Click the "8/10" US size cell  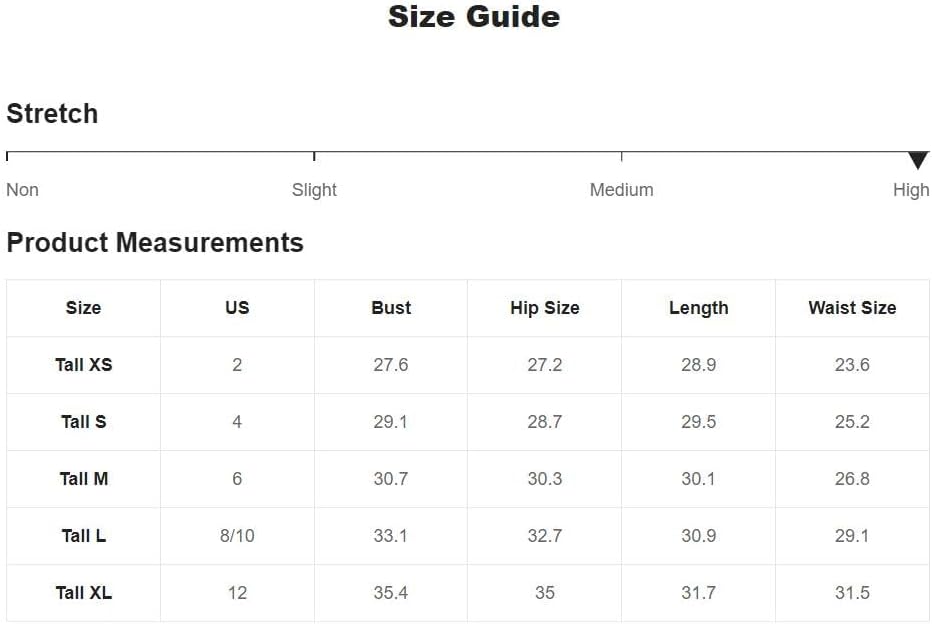pyautogui.click(x=237, y=536)
